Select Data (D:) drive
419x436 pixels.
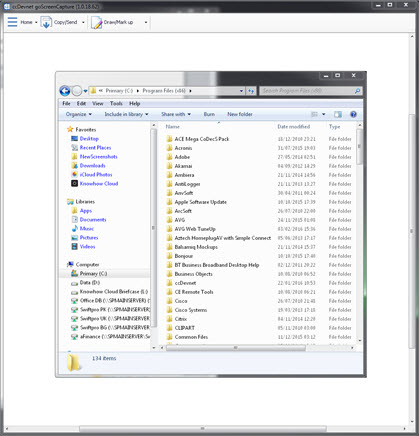[x=90, y=283]
